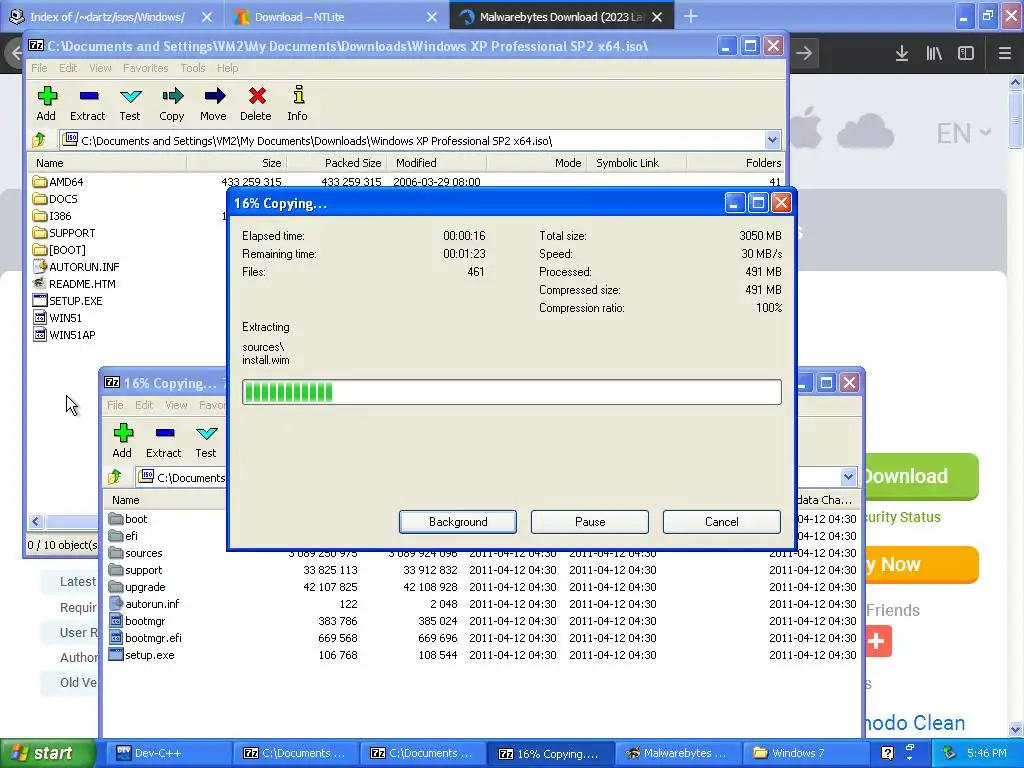Viewport: 1024px width, 768px height.
Task: Sort by Modified column header
Action: click(x=436, y=163)
